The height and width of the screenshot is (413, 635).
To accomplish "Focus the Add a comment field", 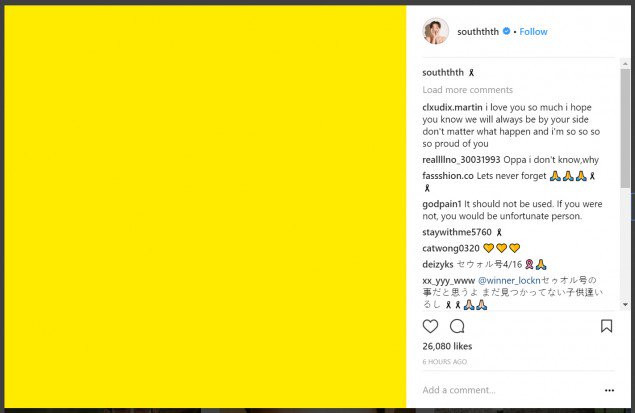I will 500,390.
